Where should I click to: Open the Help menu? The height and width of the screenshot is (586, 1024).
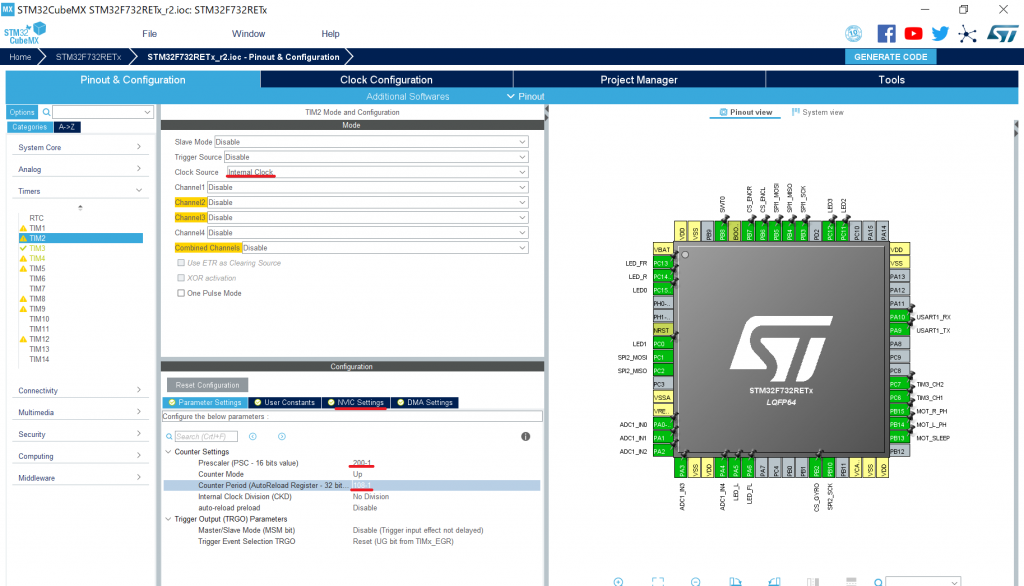[330, 33]
